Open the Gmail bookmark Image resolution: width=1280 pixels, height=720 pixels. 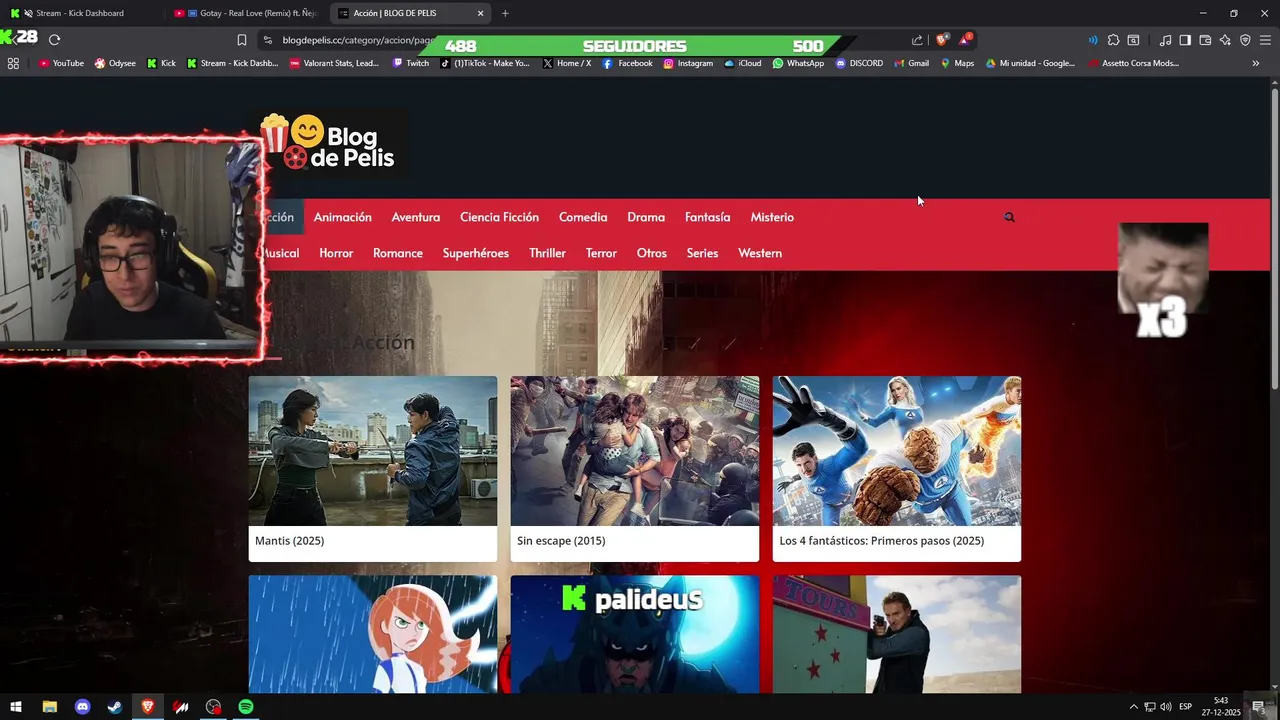coord(911,63)
